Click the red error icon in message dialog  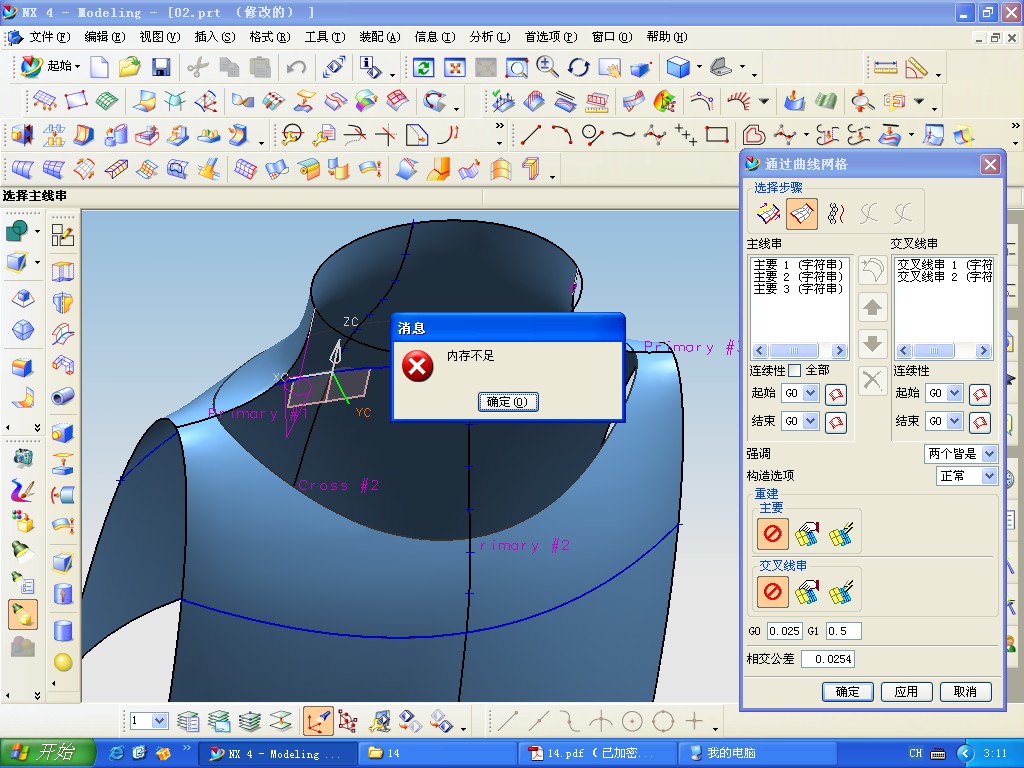tap(418, 366)
